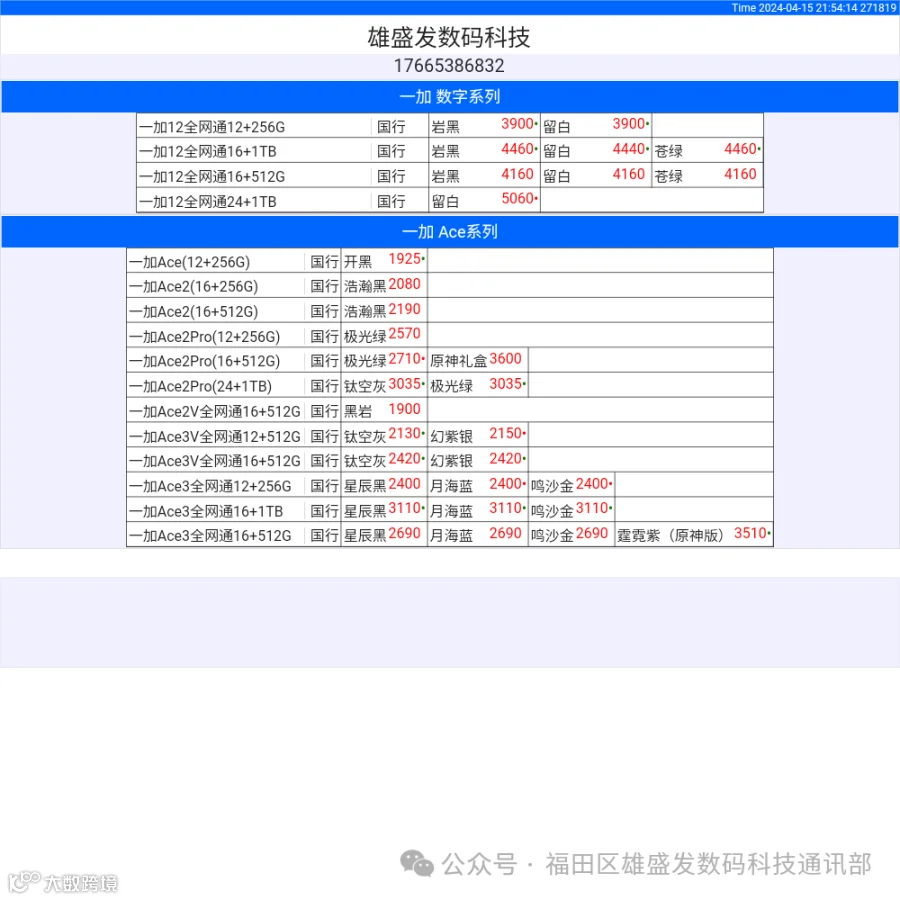The image size is (900, 900).
Task: Click 星辰黑 price 2400
Action: pos(405,484)
